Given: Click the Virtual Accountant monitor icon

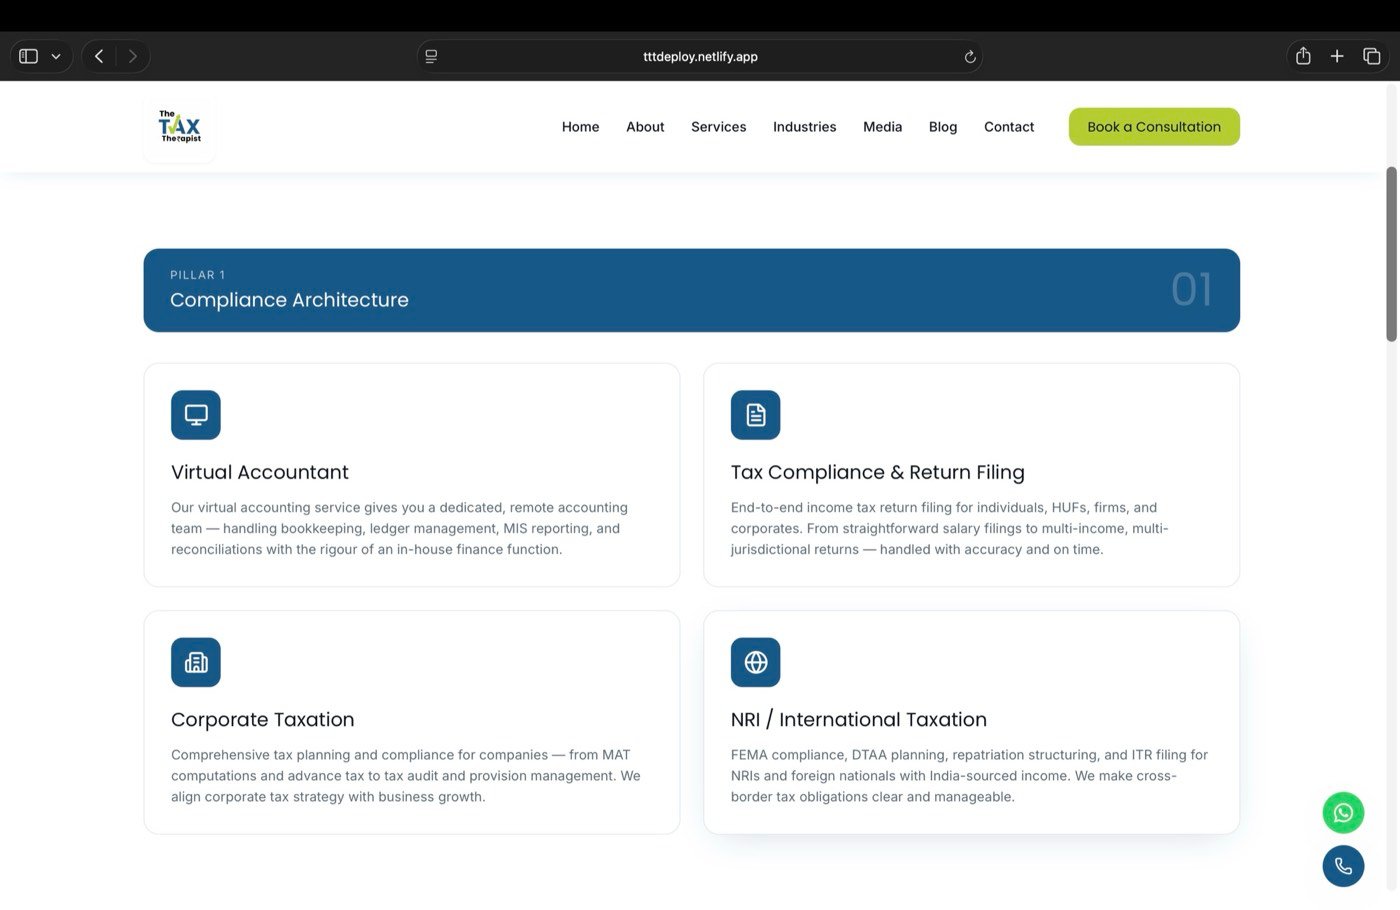Looking at the screenshot, I should pyautogui.click(x=196, y=415).
